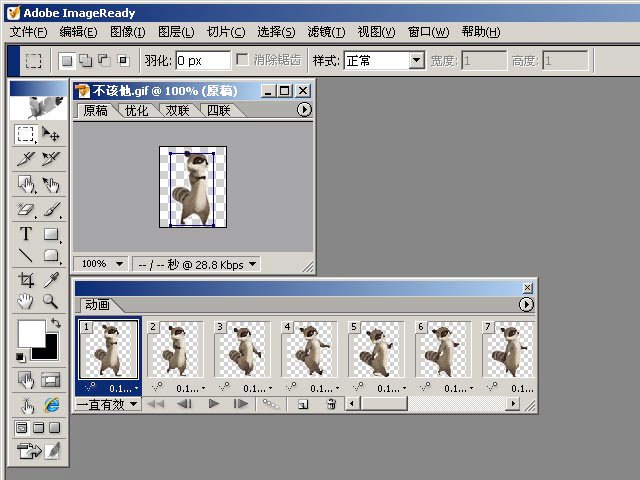Select the Image Map Select tool

point(51,184)
